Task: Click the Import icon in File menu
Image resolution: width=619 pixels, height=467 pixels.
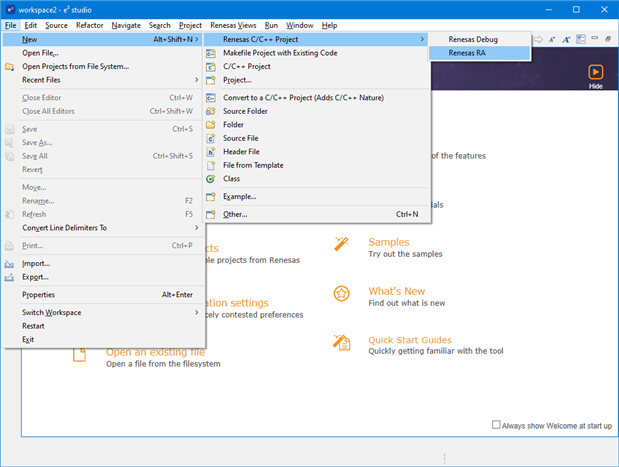Action: pyautogui.click(x=9, y=264)
